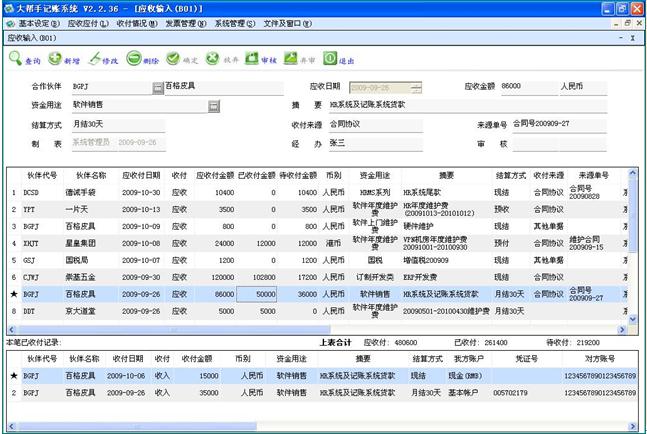Select the 星皇集团 partner name cell
The width and height of the screenshot is (647, 434).
pyautogui.click(x=90, y=243)
